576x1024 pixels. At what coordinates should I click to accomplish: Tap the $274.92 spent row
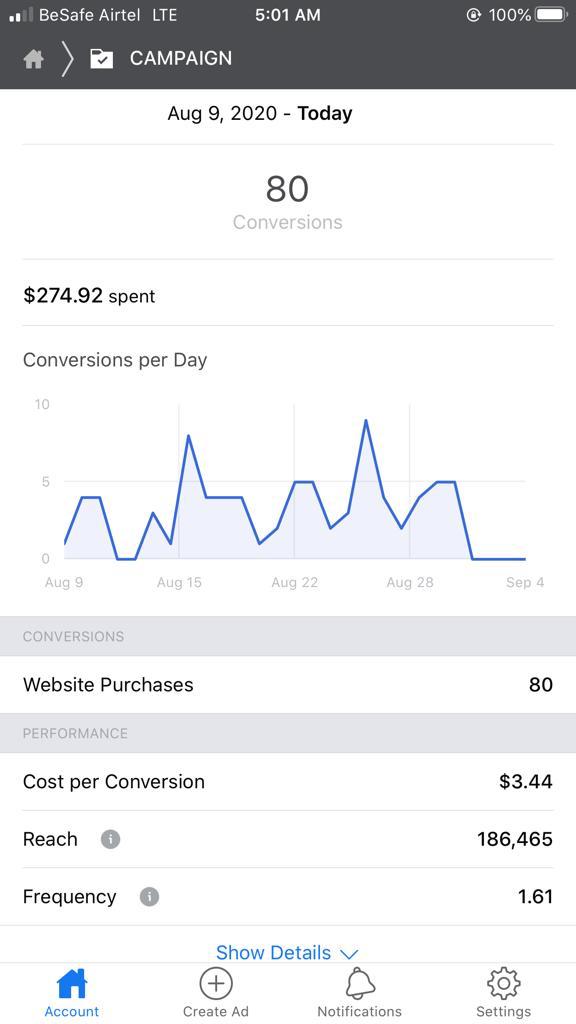(x=288, y=296)
